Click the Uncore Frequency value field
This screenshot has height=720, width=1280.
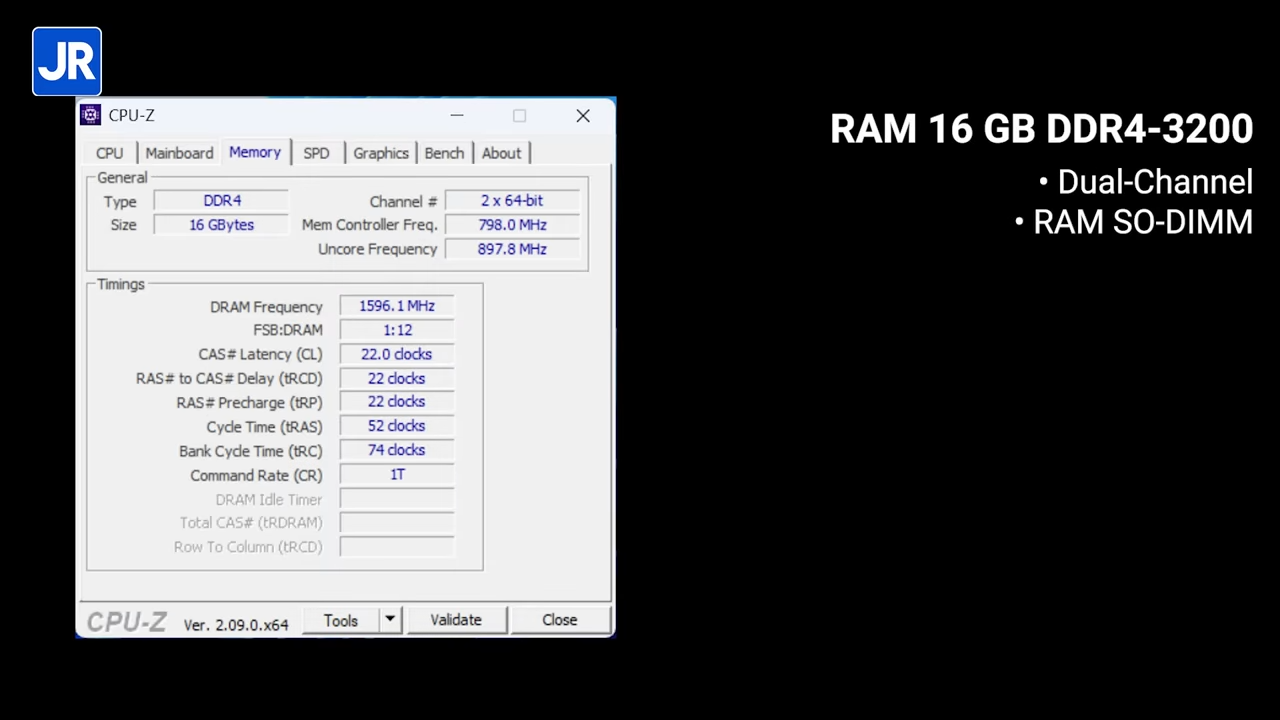point(512,249)
